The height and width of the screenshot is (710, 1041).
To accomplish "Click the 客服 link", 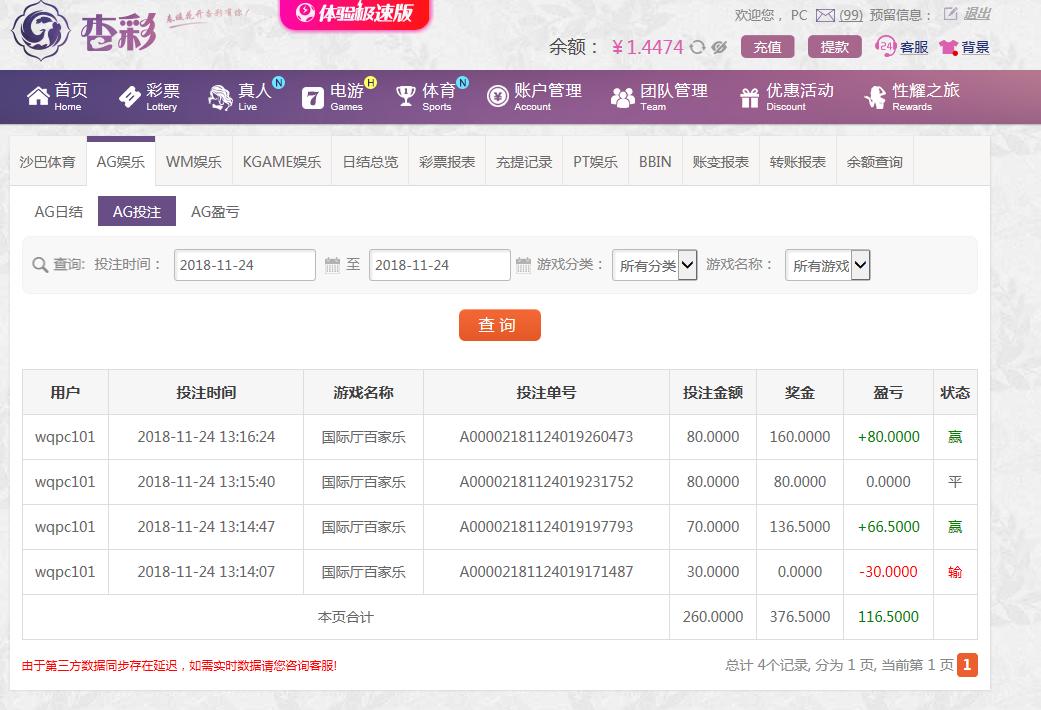I will click(x=914, y=47).
